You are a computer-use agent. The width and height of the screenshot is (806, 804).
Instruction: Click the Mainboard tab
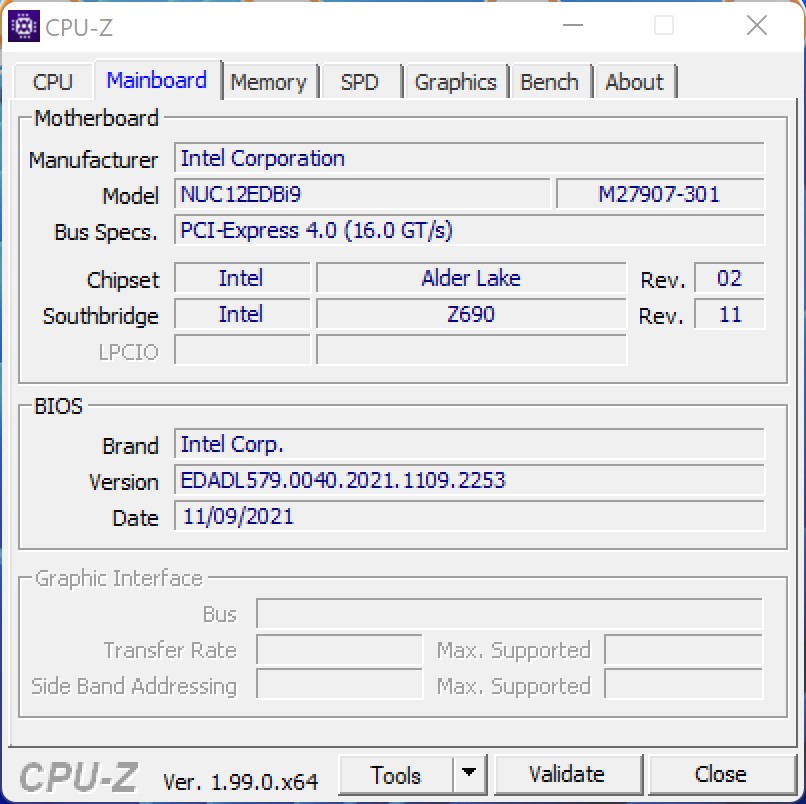click(157, 80)
